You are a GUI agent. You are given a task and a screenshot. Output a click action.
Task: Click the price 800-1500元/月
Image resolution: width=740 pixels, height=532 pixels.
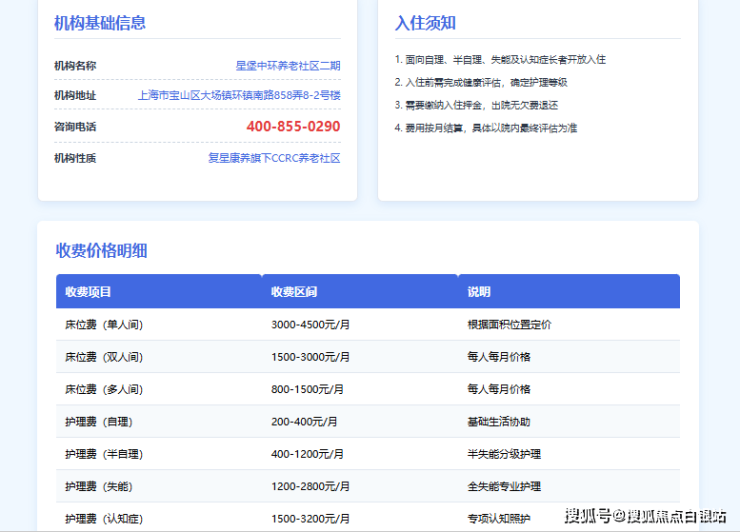tap(307, 389)
